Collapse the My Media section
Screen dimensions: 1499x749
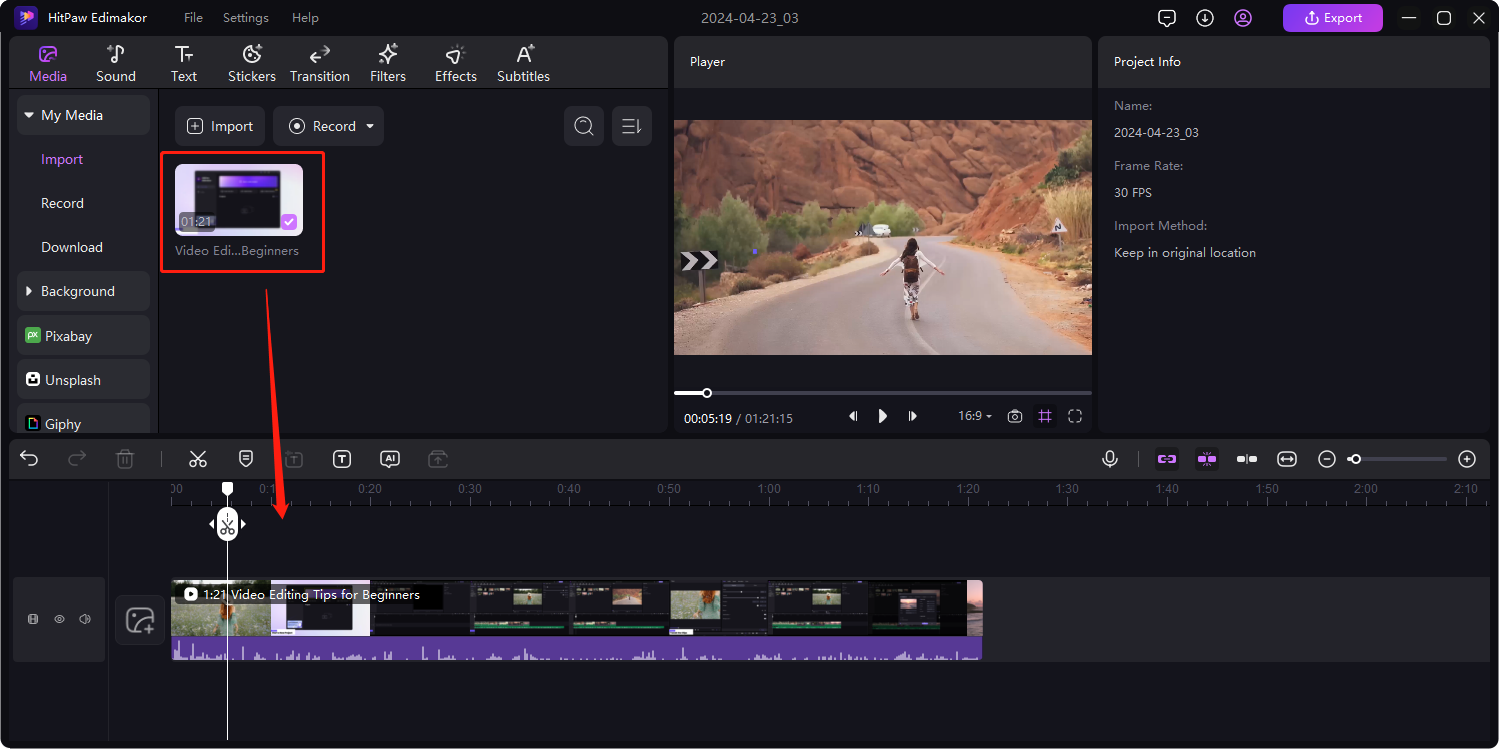[x=29, y=114]
